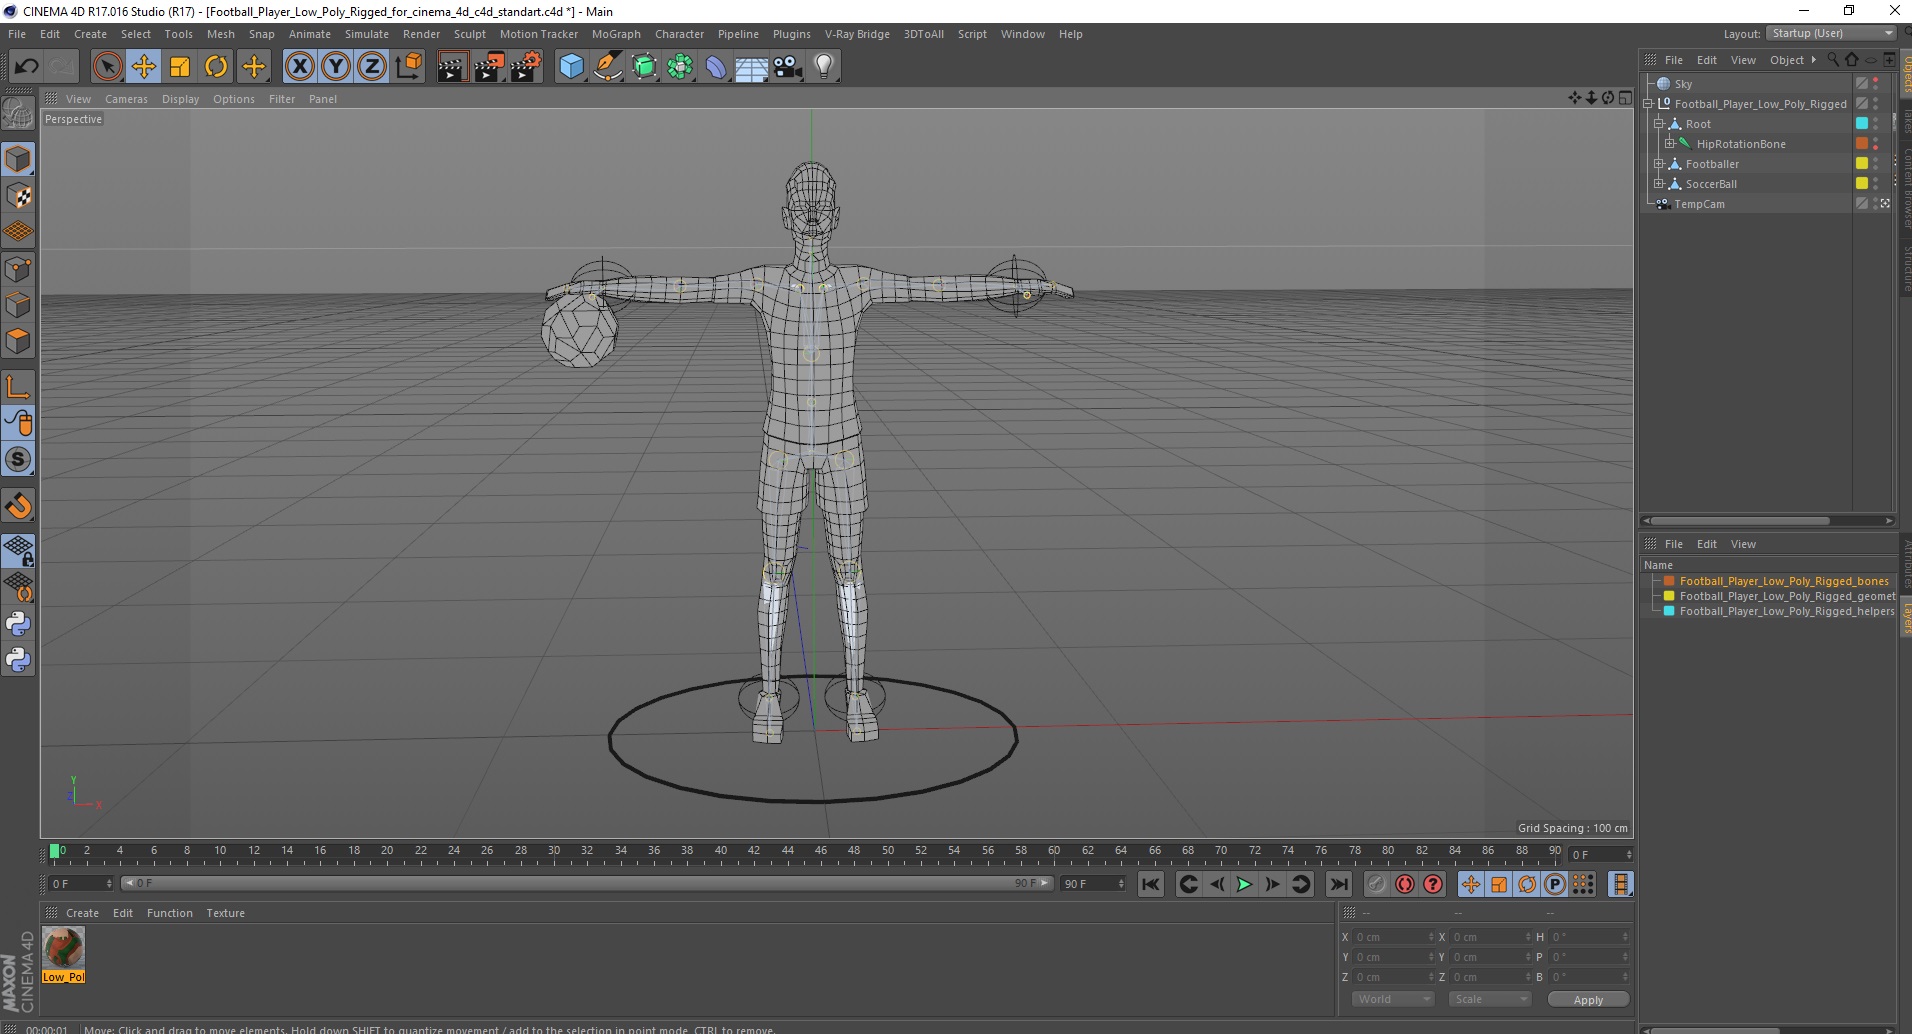Screen dimensions: 1912x1034
Task: Toggle X axis lock
Action: coord(299,67)
